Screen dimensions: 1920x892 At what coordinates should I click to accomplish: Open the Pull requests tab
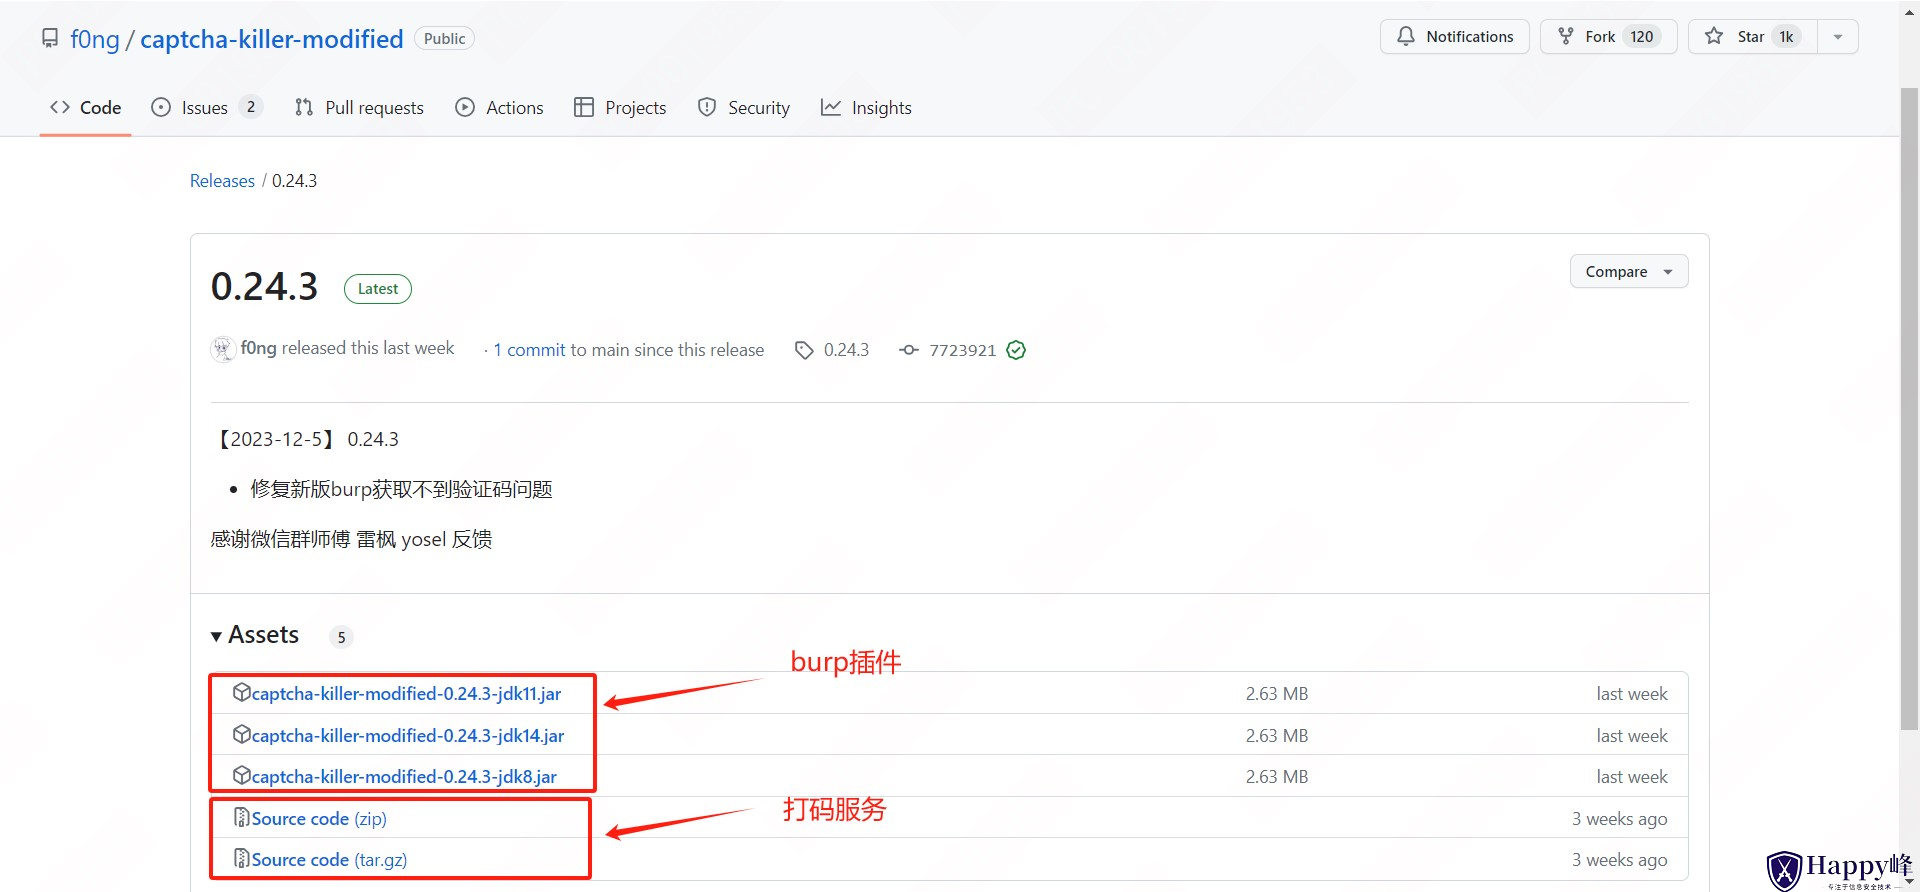[x=360, y=107]
